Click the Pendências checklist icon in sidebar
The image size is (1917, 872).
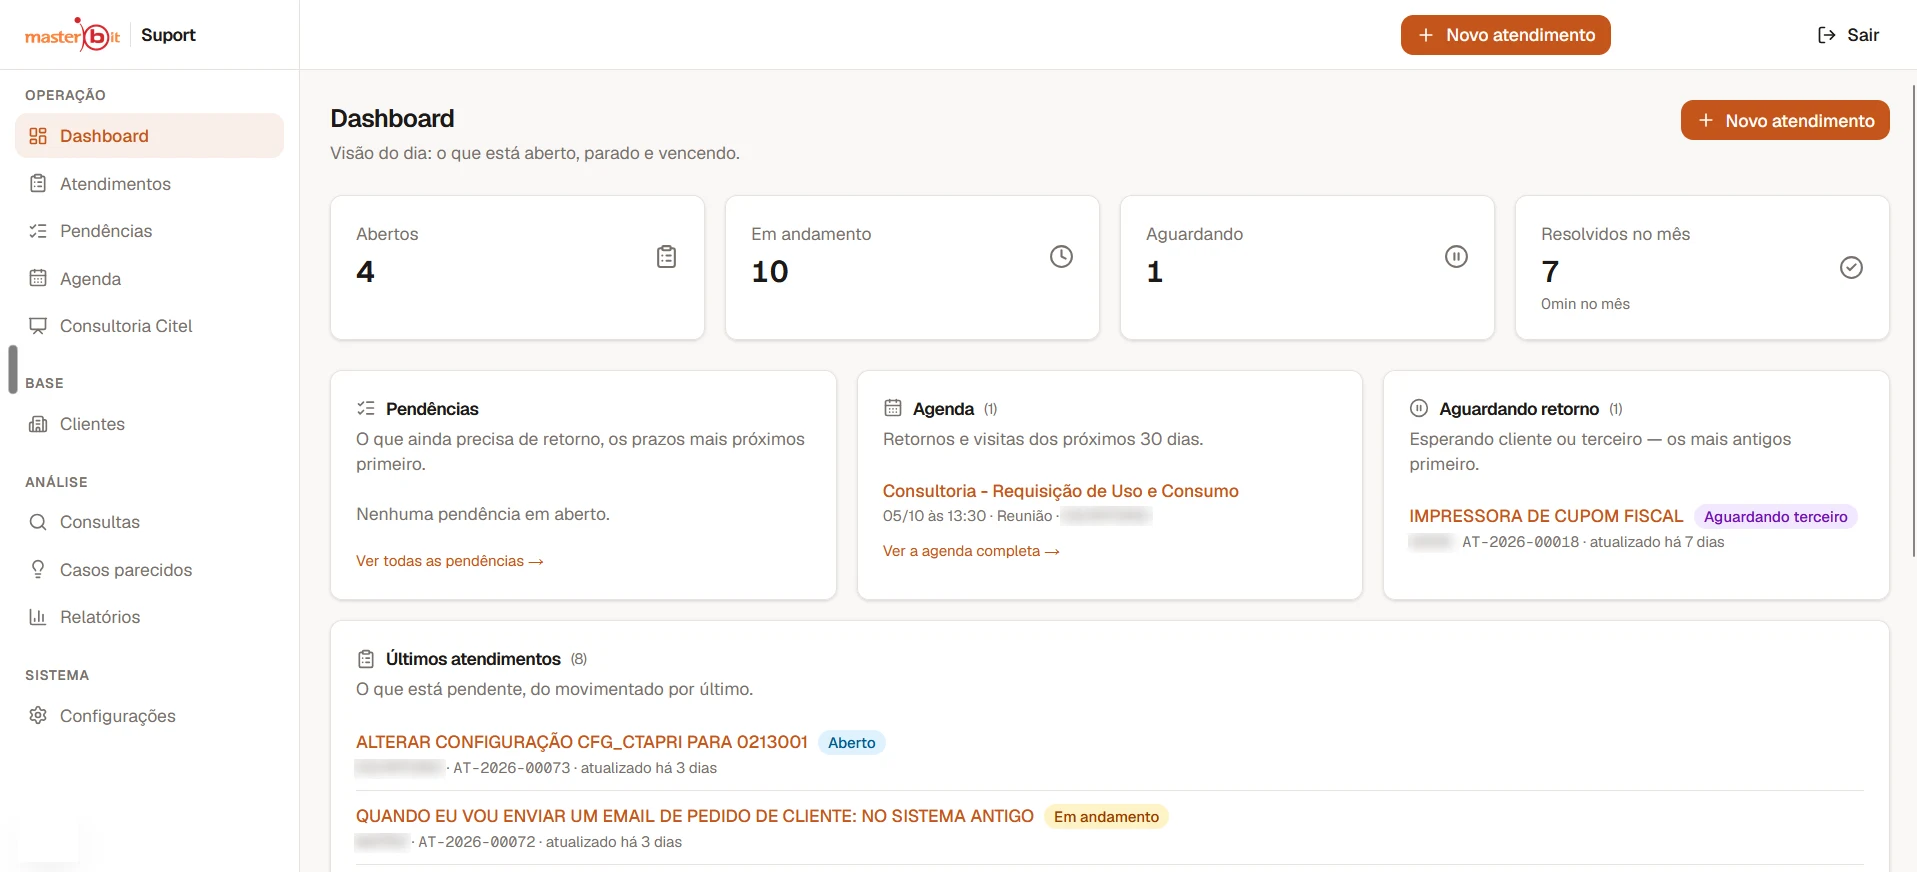coord(38,231)
